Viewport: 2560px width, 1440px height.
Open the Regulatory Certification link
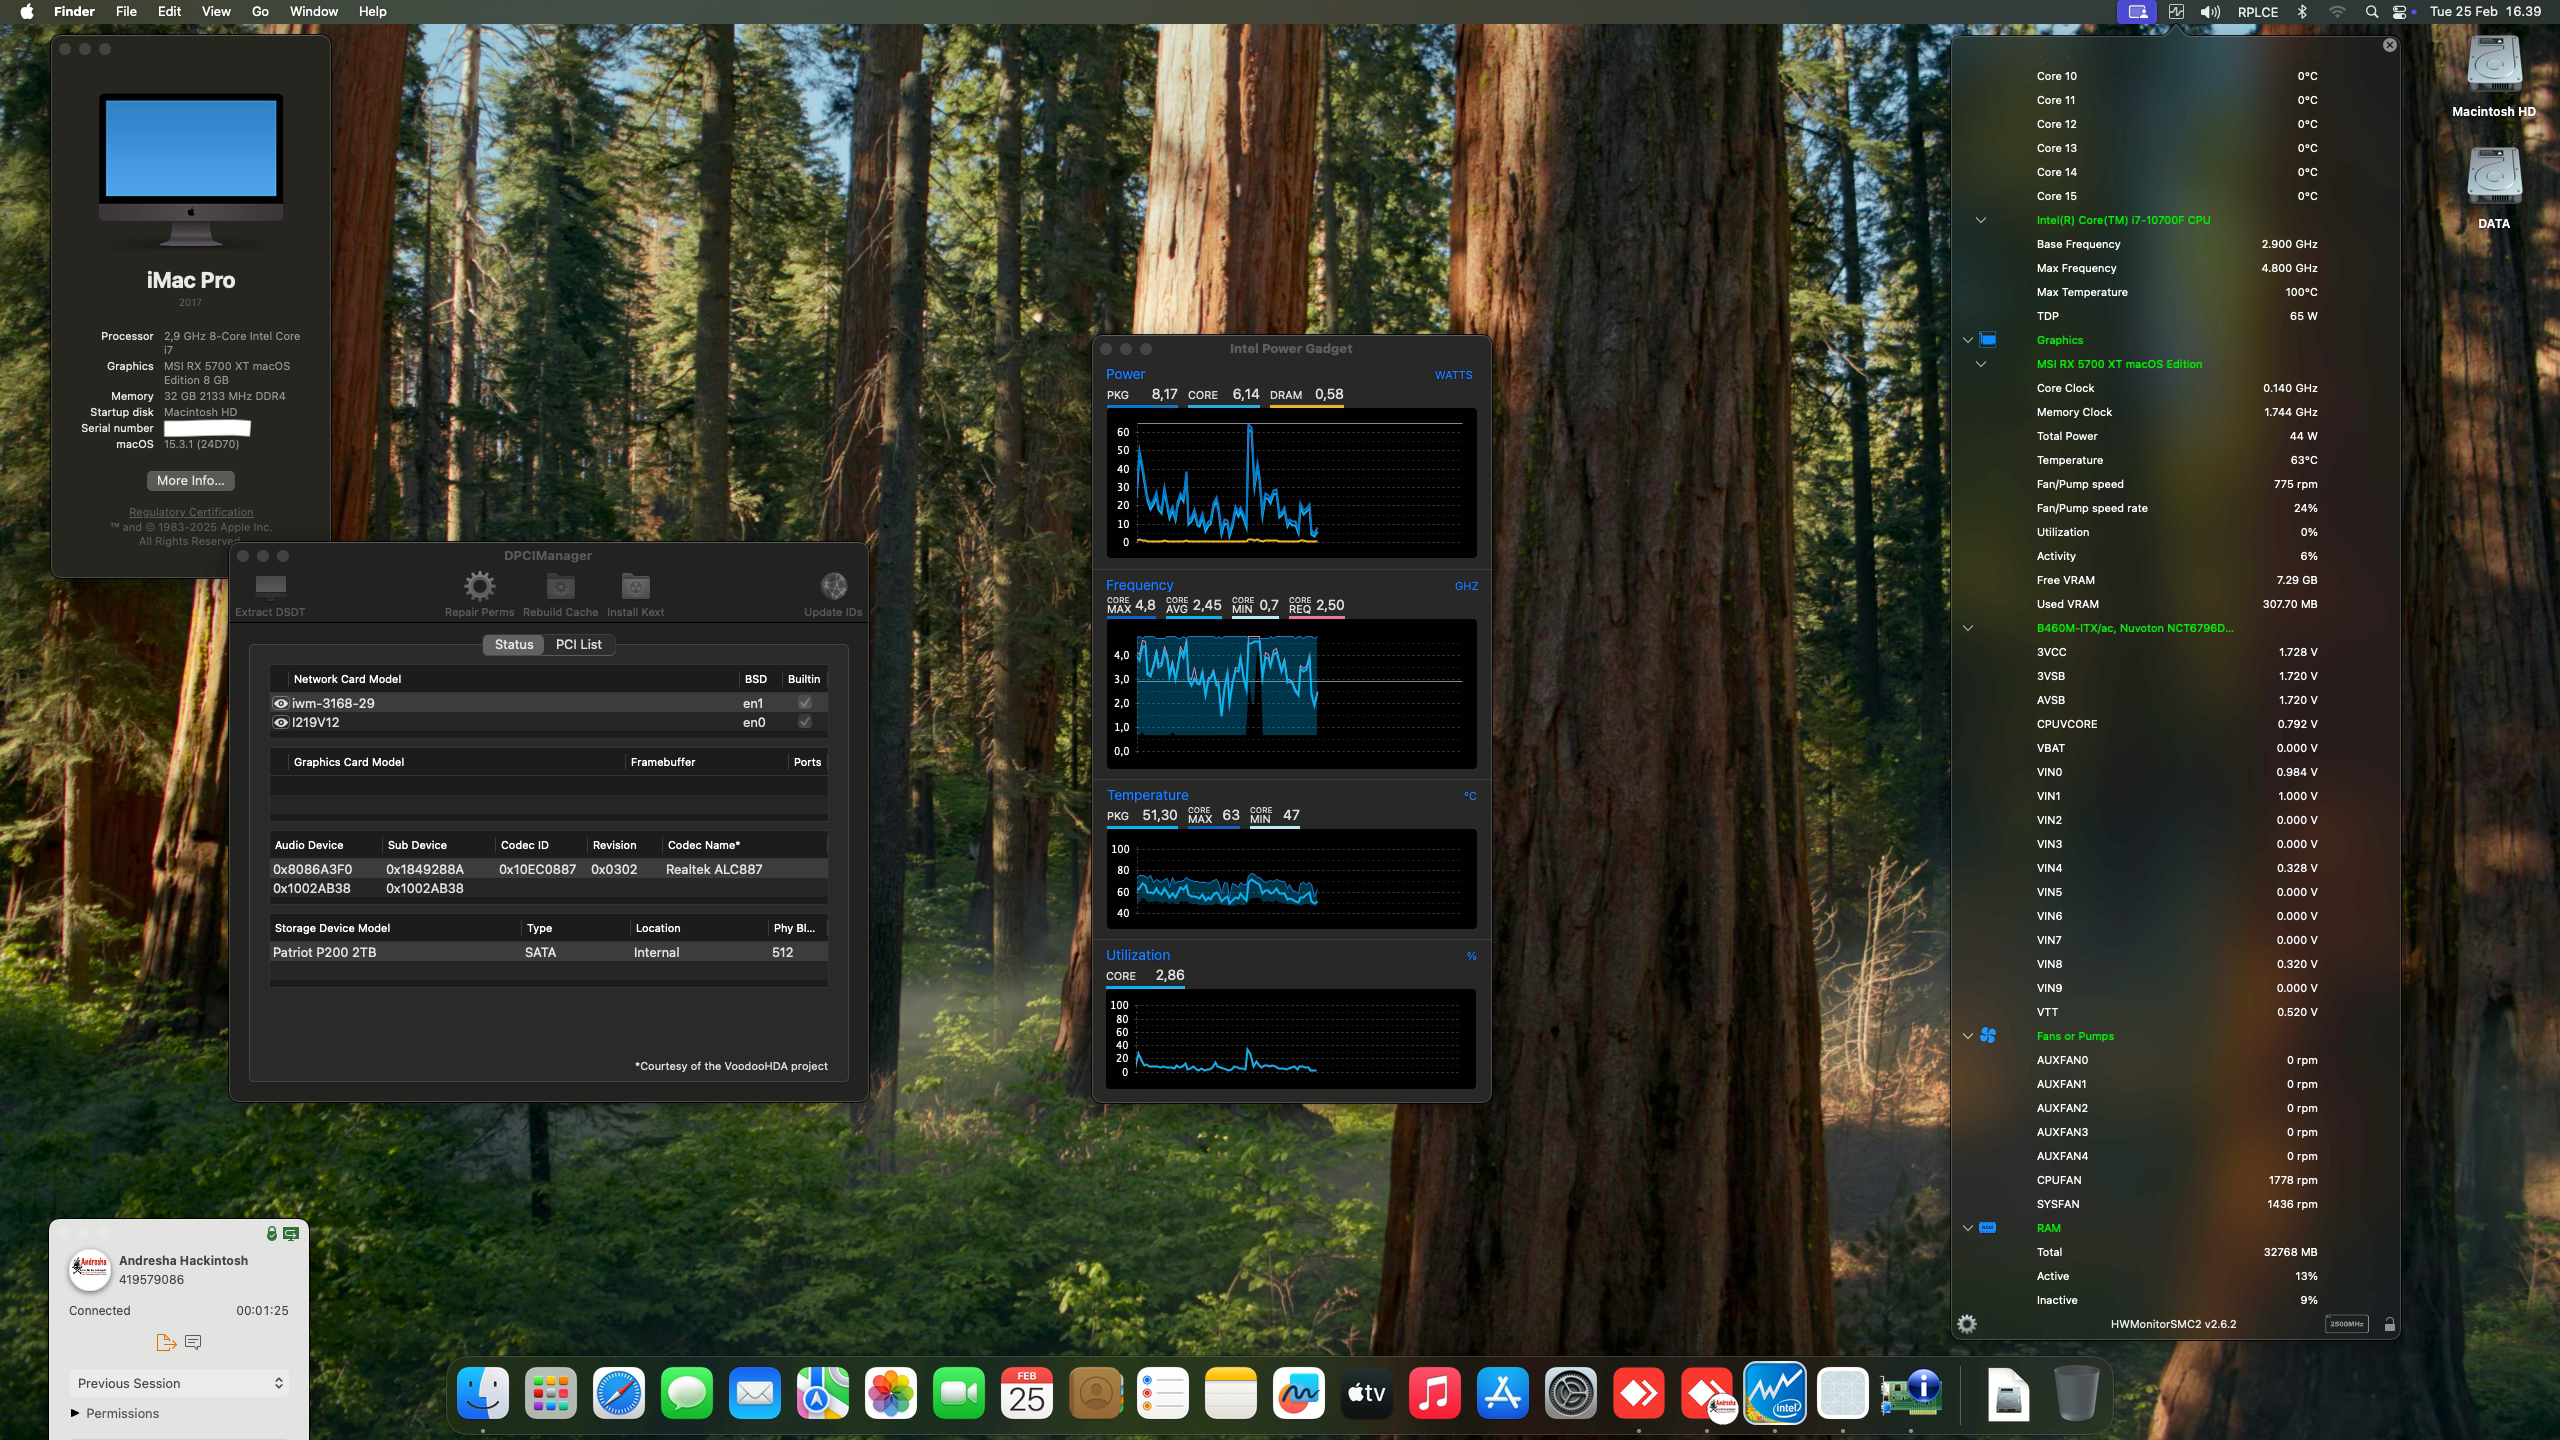(x=190, y=511)
